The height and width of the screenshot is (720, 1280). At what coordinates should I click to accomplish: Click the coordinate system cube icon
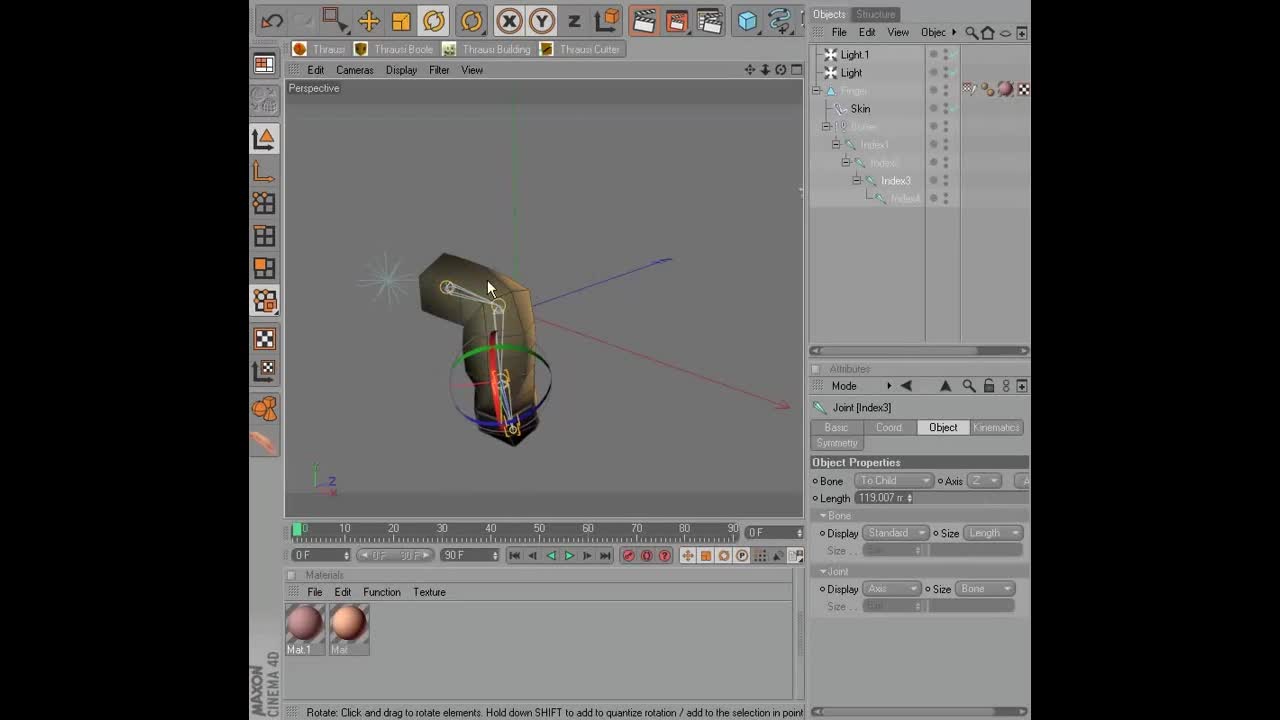click(x=607, y=21)
